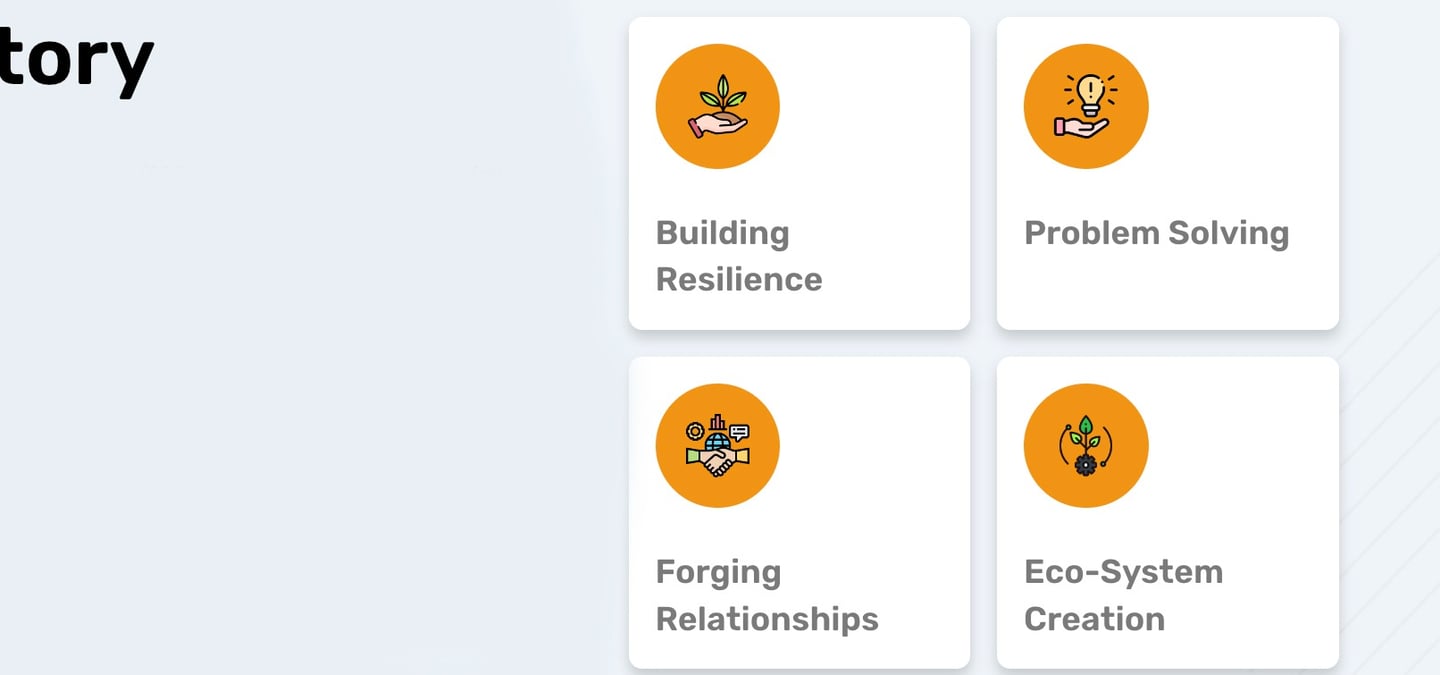
Task: Click the word "Resilience" in first card
Action: [x=738, y=280]
